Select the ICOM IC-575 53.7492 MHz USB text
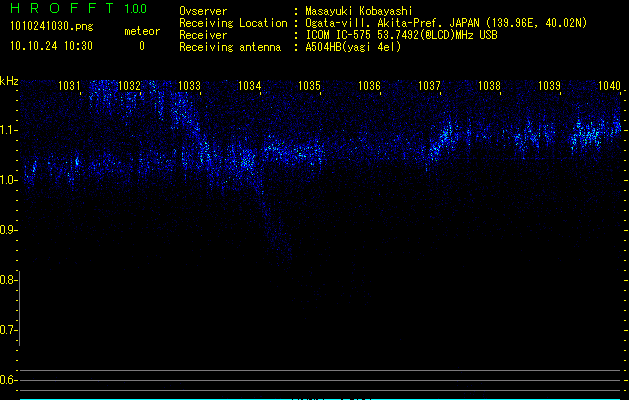This screenshot has height=400, width=629. click(401, 35)
